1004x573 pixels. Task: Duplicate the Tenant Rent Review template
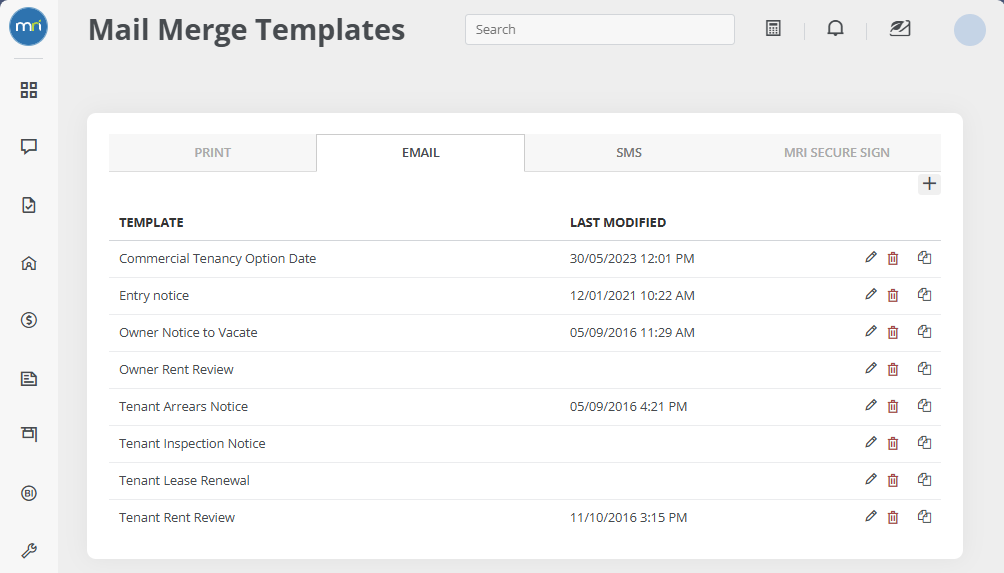[924, 517]
